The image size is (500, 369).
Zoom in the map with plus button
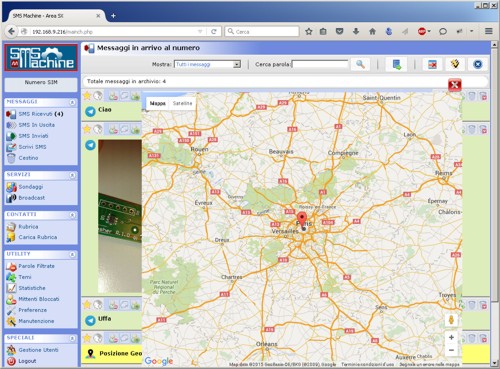pos(451,337)
